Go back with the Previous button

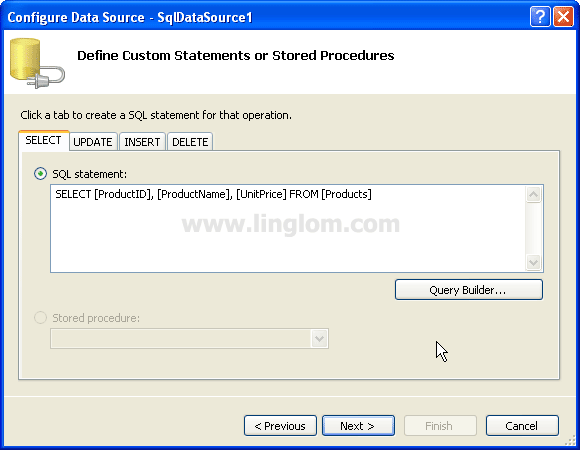[280, 426]
